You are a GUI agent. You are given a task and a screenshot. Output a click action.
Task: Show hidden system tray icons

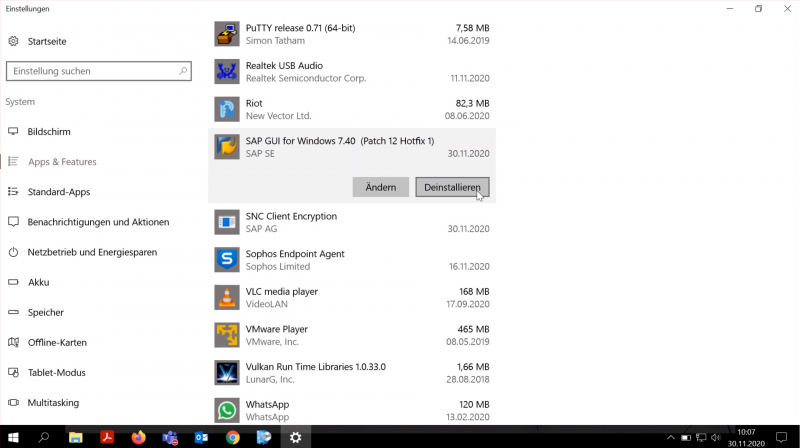(671, 438)
